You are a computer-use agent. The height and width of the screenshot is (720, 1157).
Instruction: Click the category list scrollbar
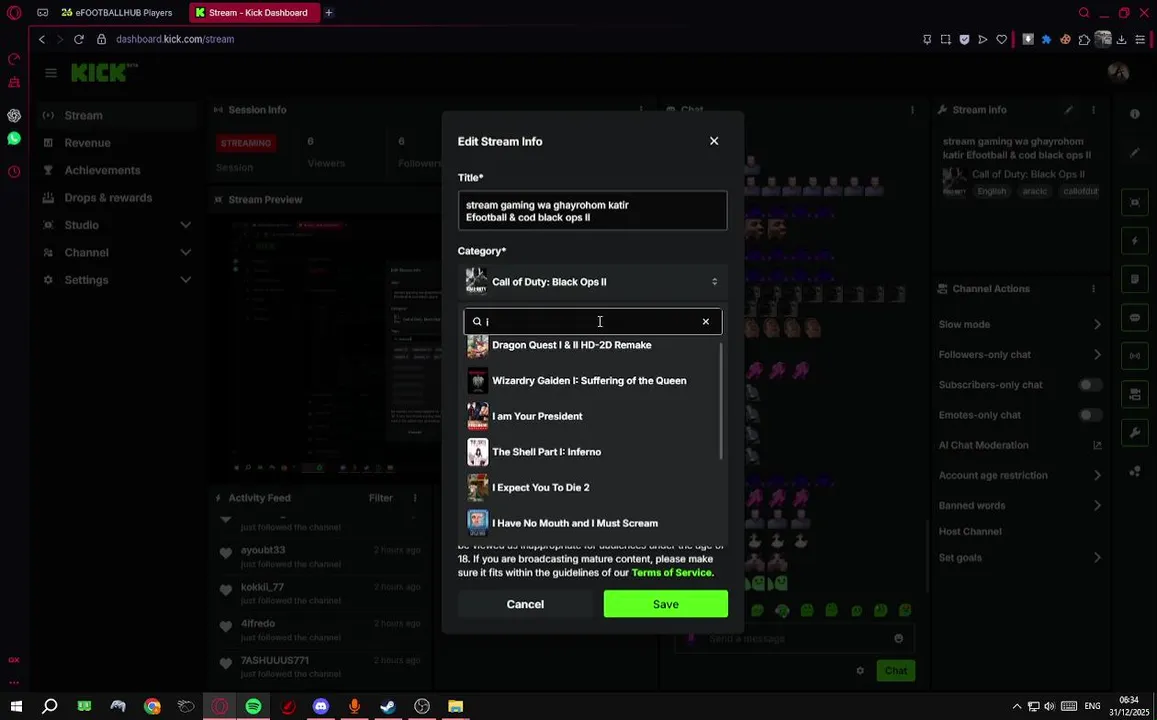pos(721,402)
